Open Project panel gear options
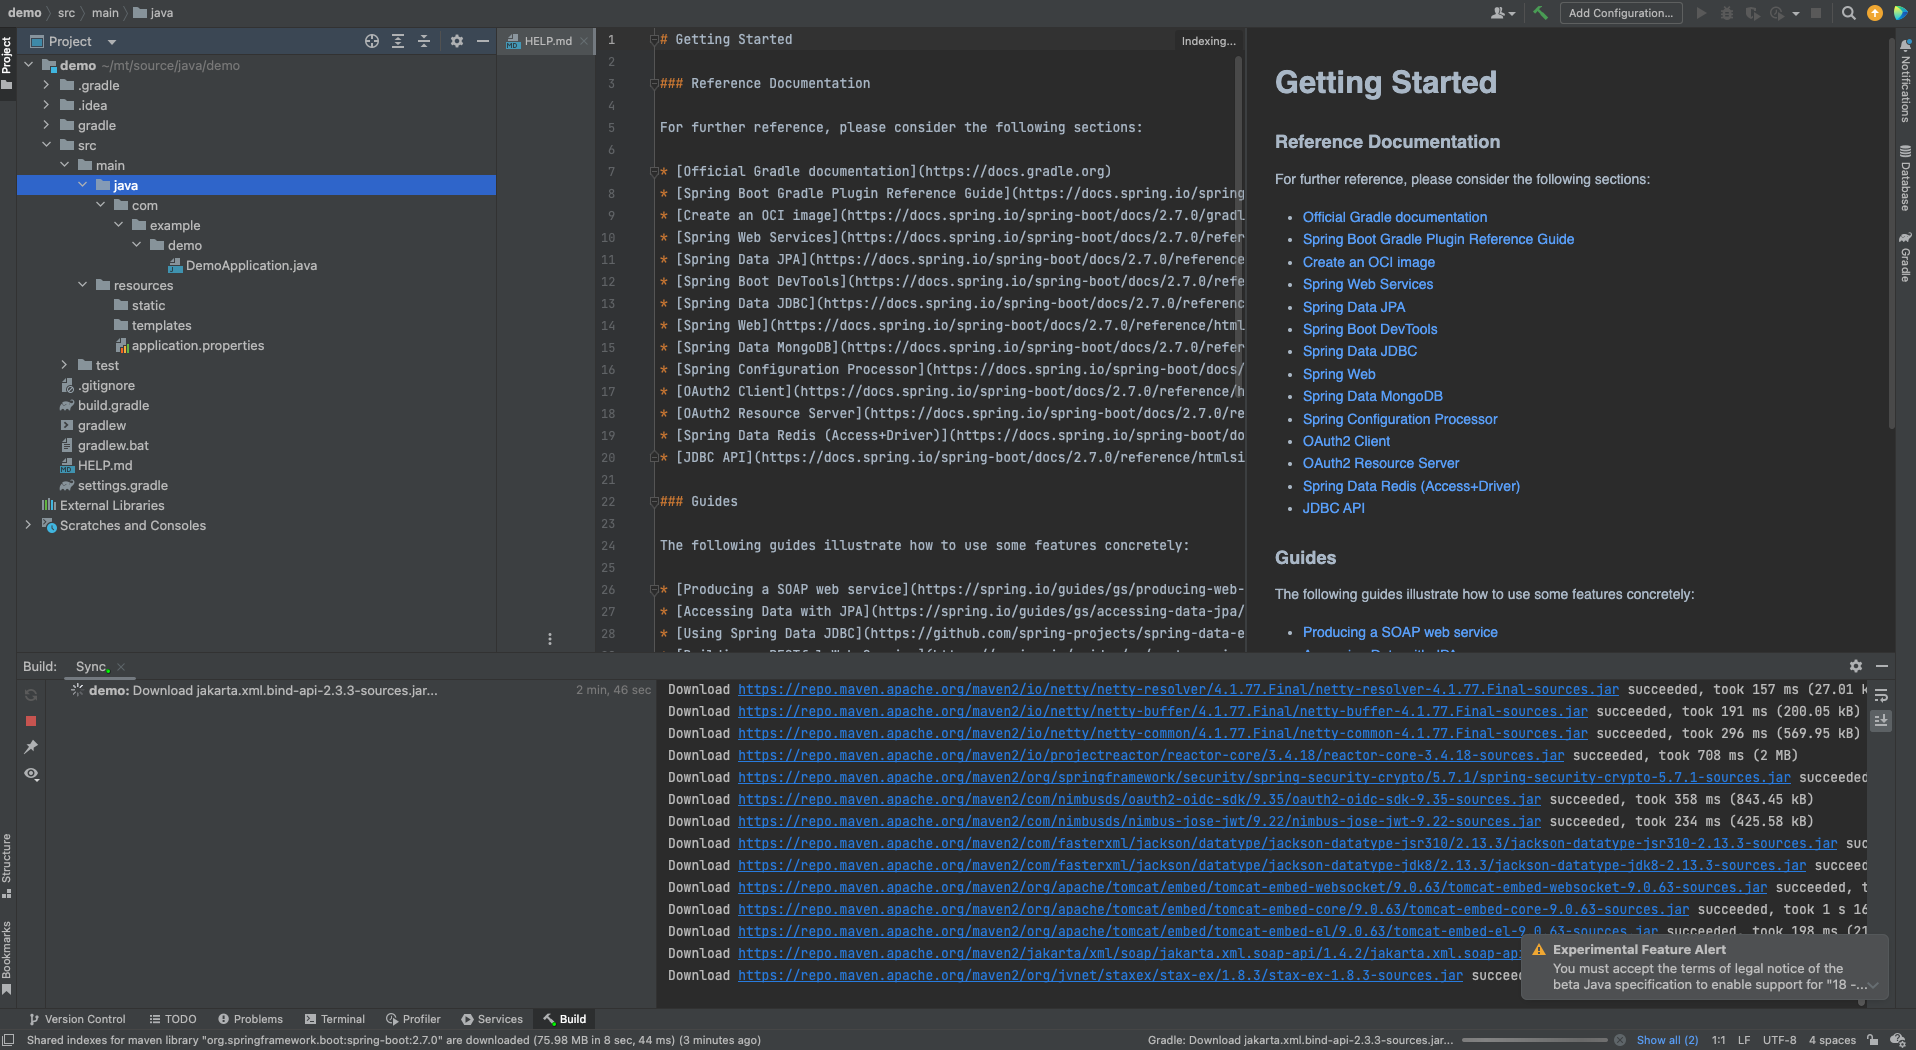 click(457, 41)
